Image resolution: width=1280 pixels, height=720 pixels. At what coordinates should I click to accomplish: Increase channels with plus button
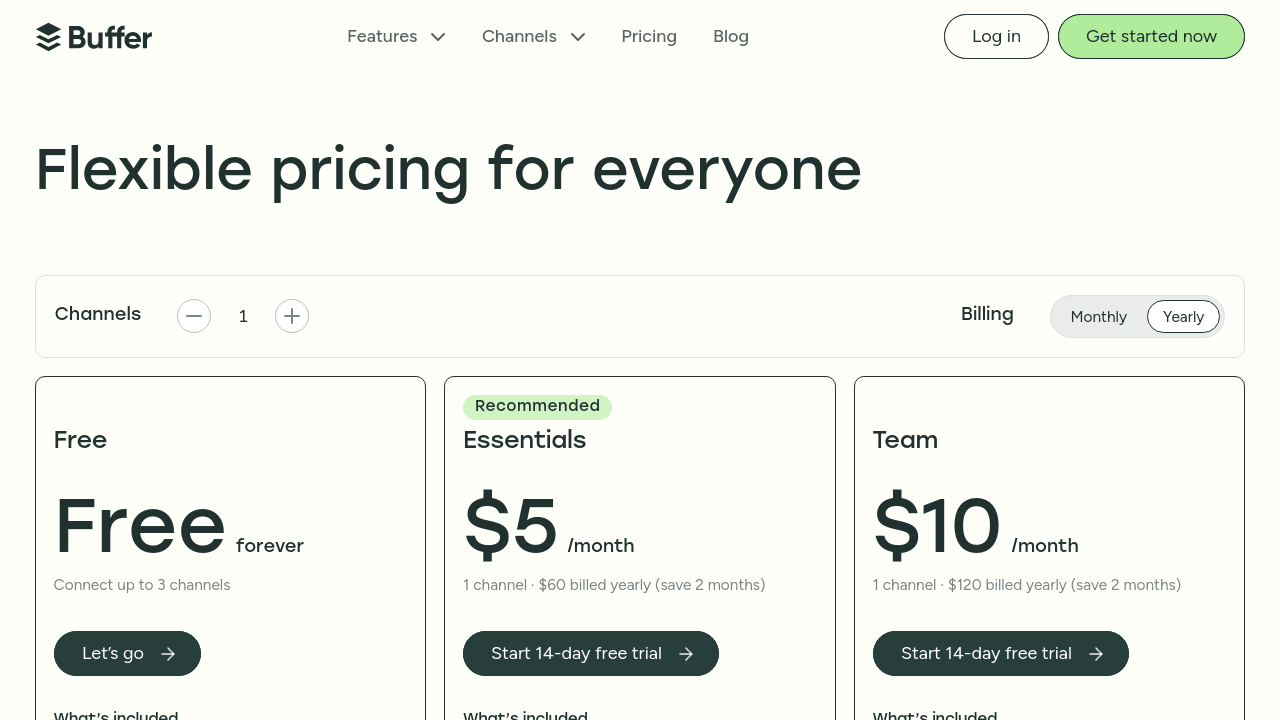292,316
